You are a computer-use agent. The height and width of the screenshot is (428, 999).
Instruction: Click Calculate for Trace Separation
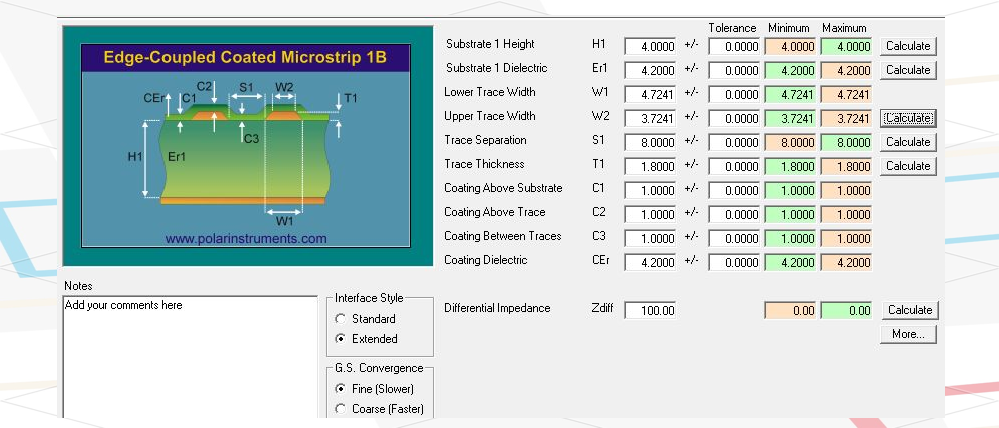(908, 142)
